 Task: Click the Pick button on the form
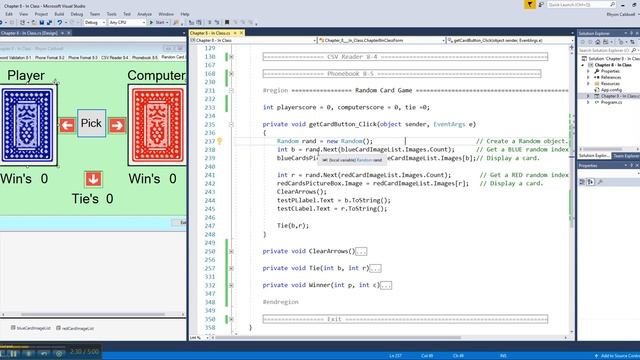[x=91, y=123]
